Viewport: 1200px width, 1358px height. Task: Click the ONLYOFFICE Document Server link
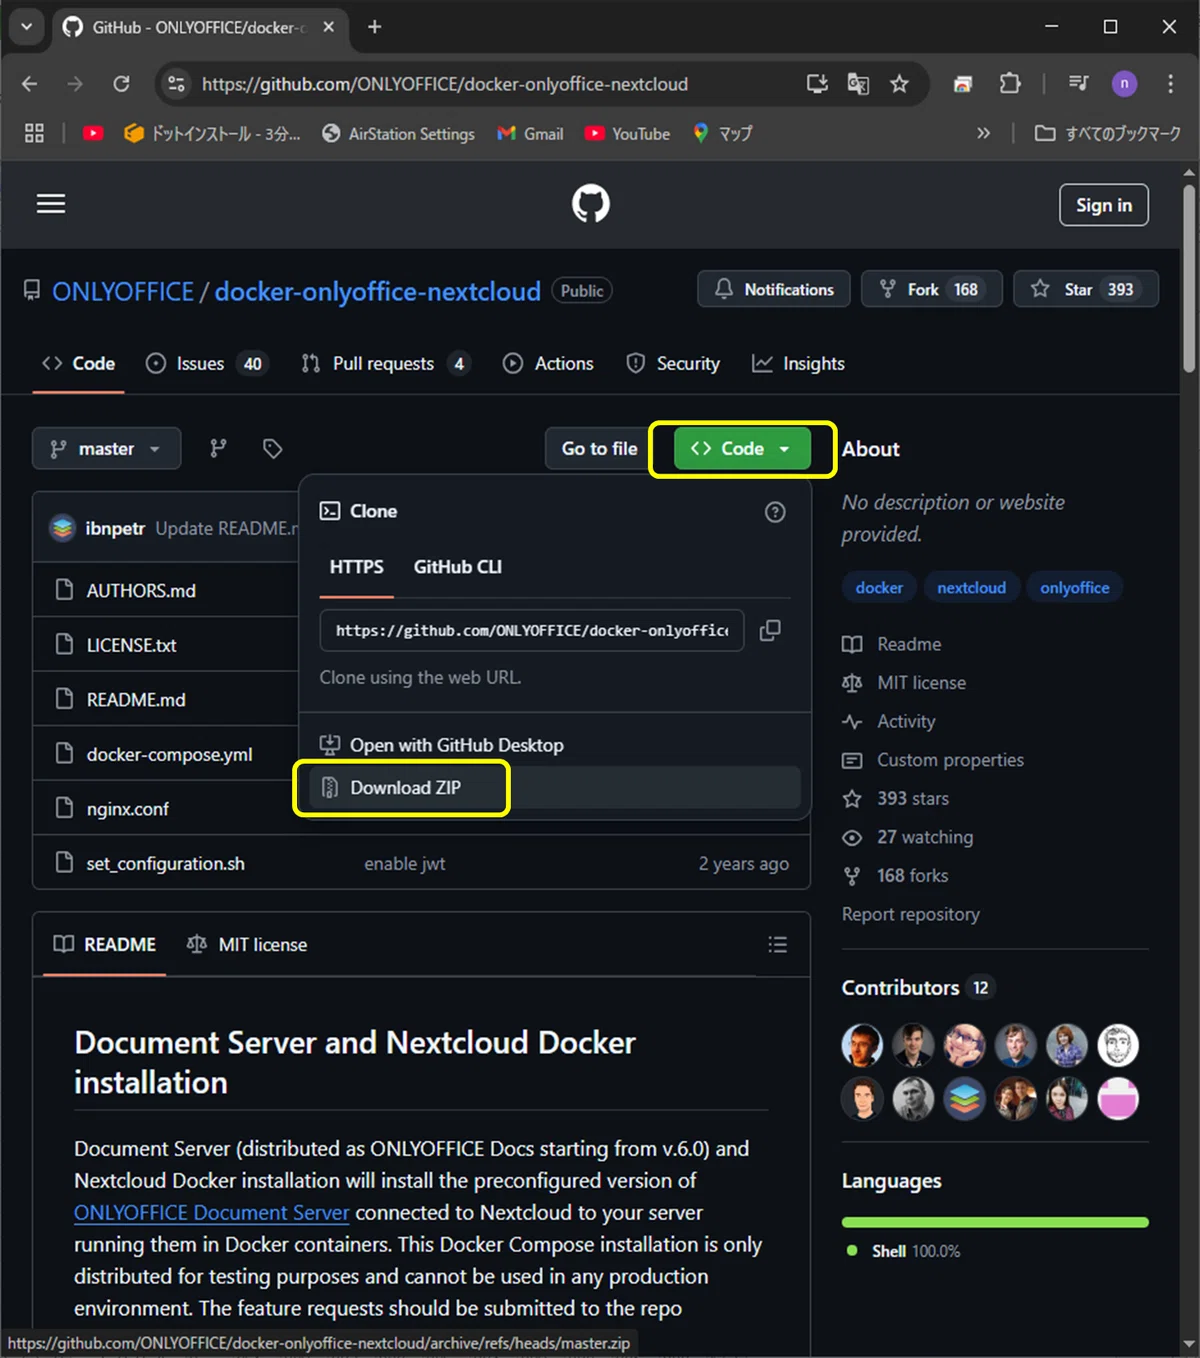coord(212,1213)
